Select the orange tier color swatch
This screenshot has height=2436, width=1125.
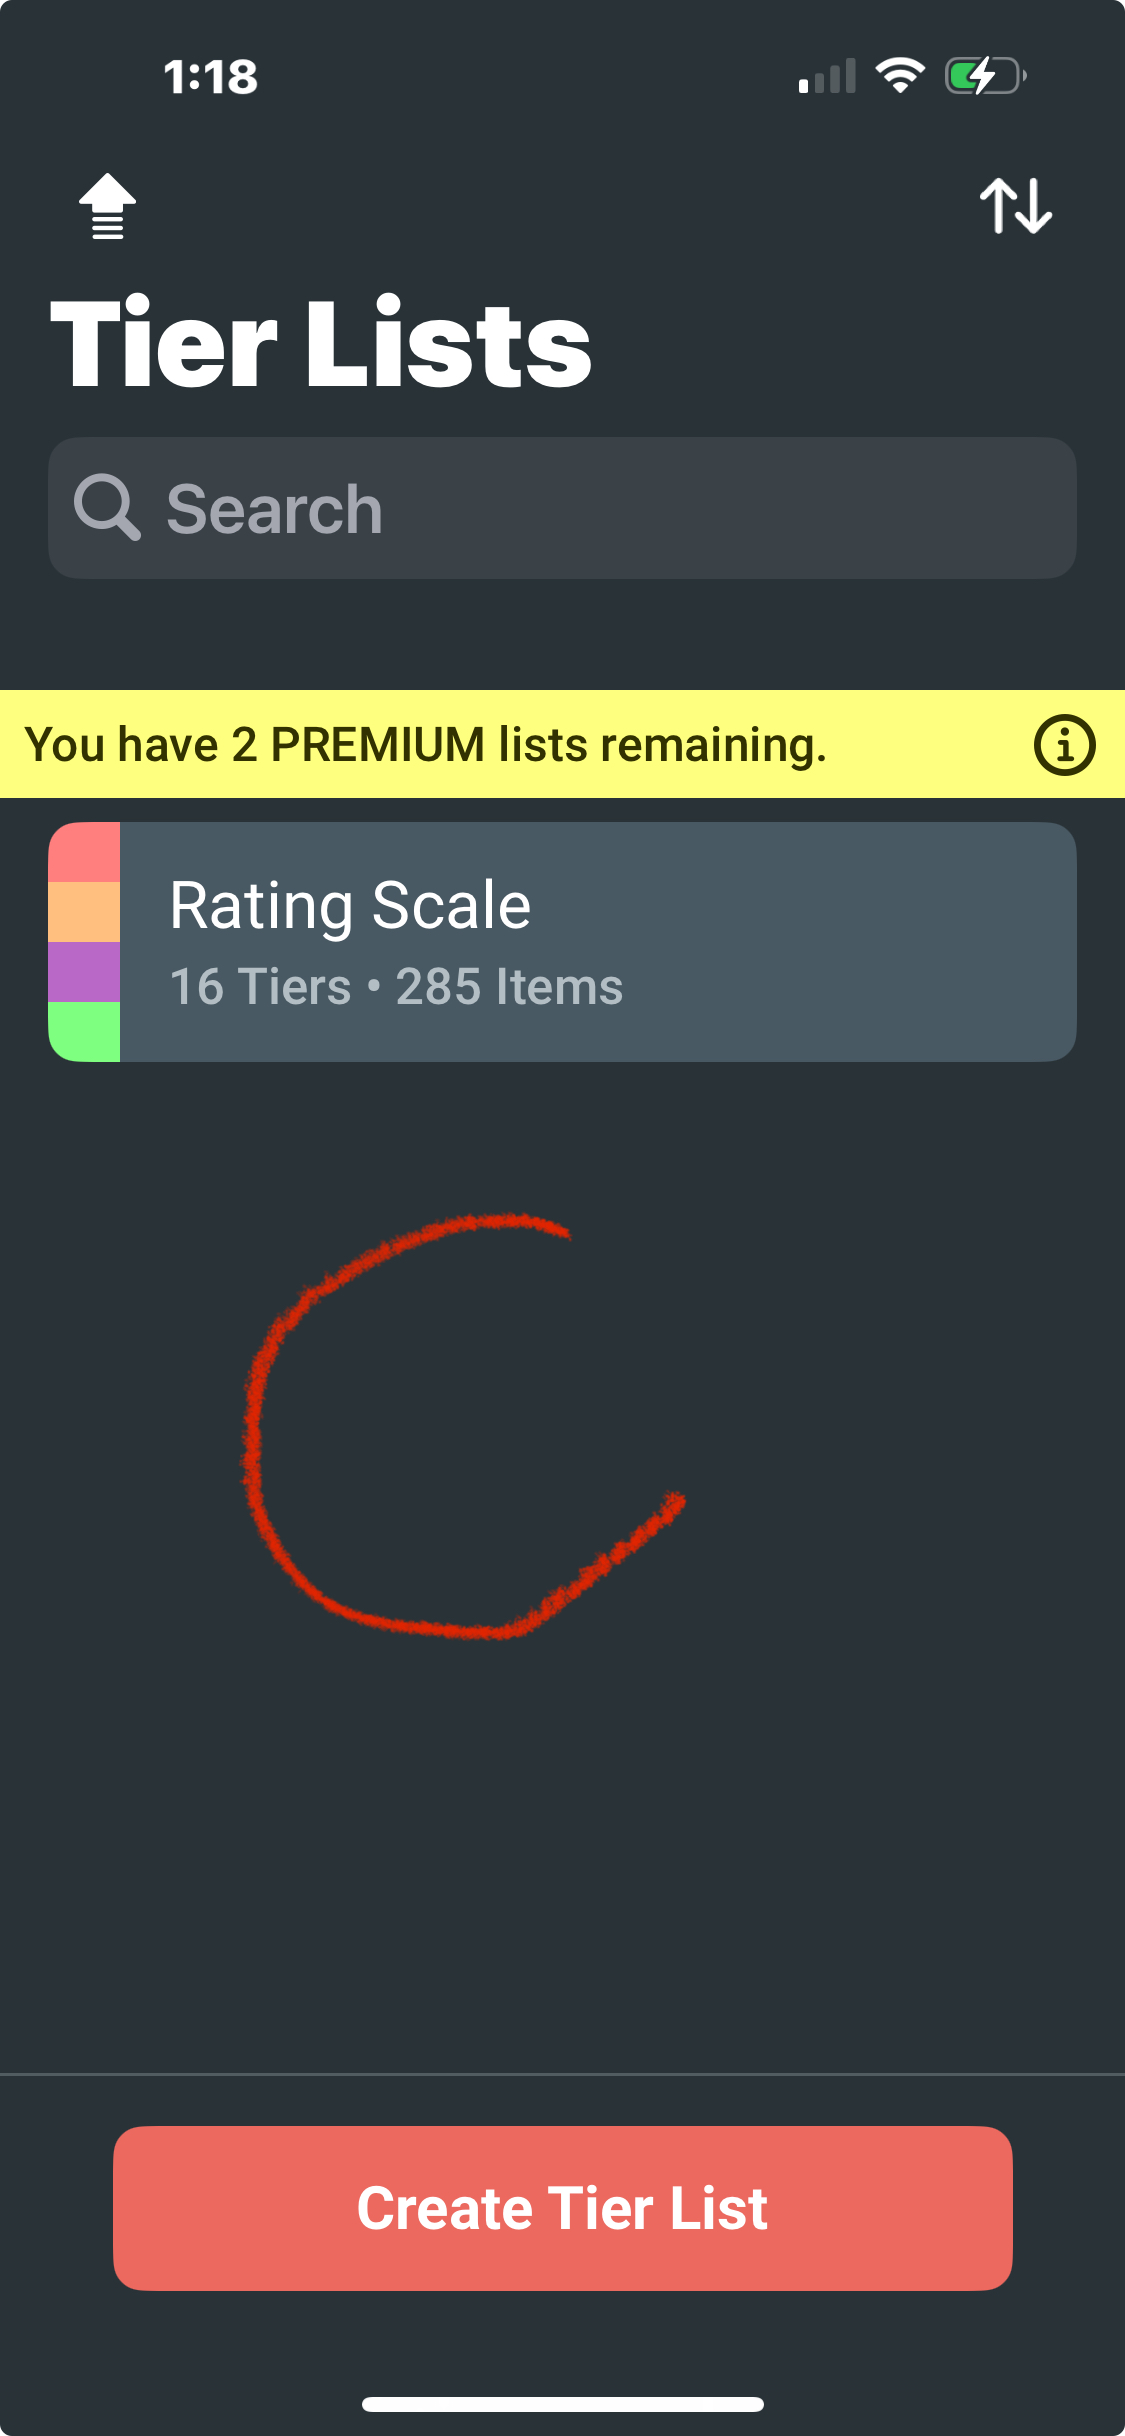coord(84,912)
